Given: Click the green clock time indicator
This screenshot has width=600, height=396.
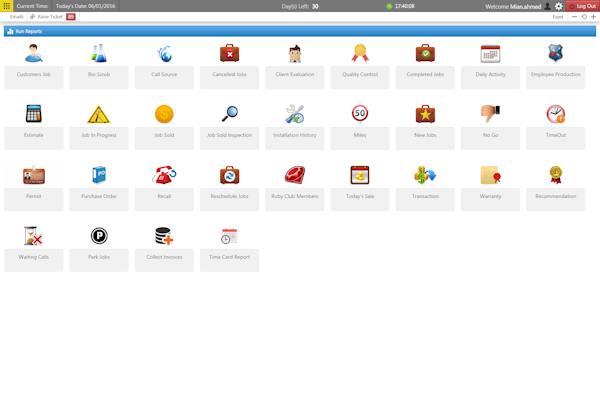Looking at the screenshot, I should click(x=400, y=6).
